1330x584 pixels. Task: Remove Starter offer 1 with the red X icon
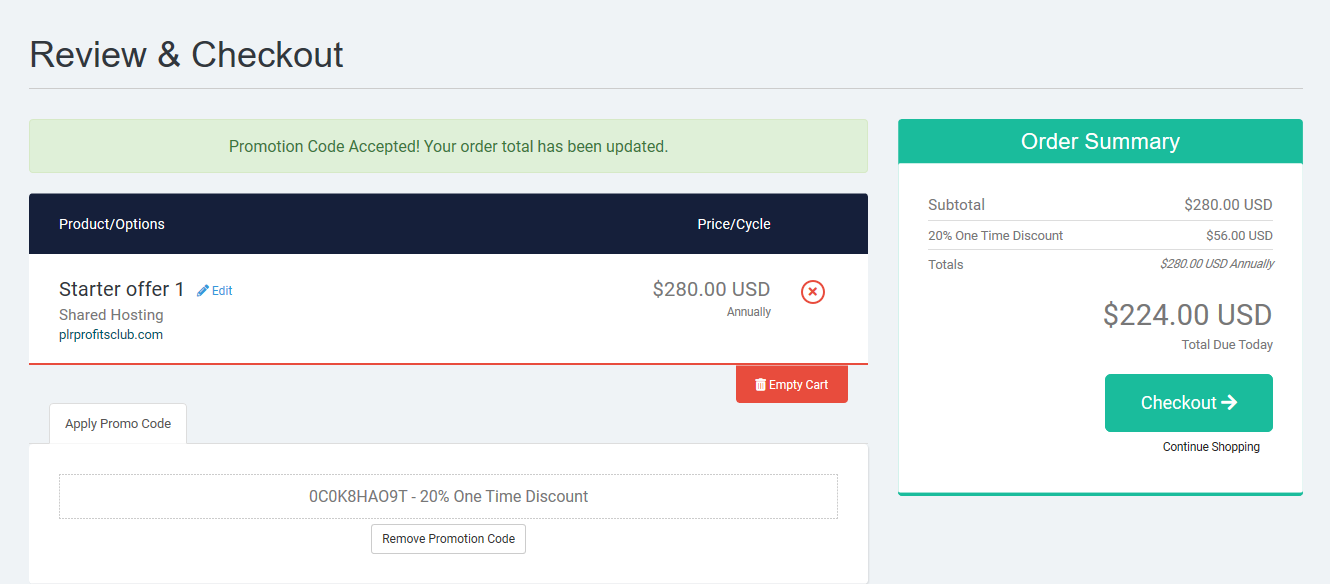click(x=813, y=292)
